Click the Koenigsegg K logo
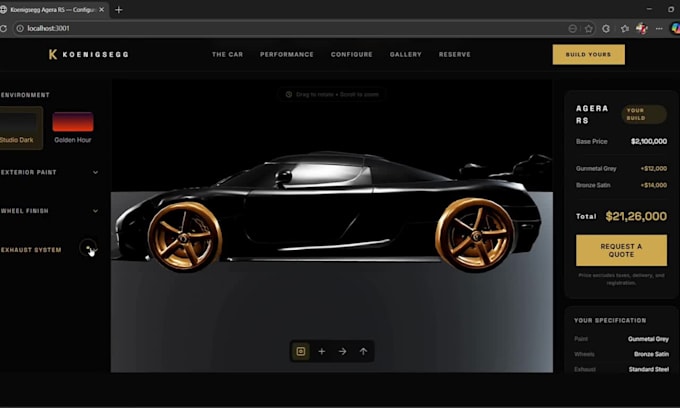Image resolution: width=680 pixels, height=408 pixels. [x=53, y=54]
